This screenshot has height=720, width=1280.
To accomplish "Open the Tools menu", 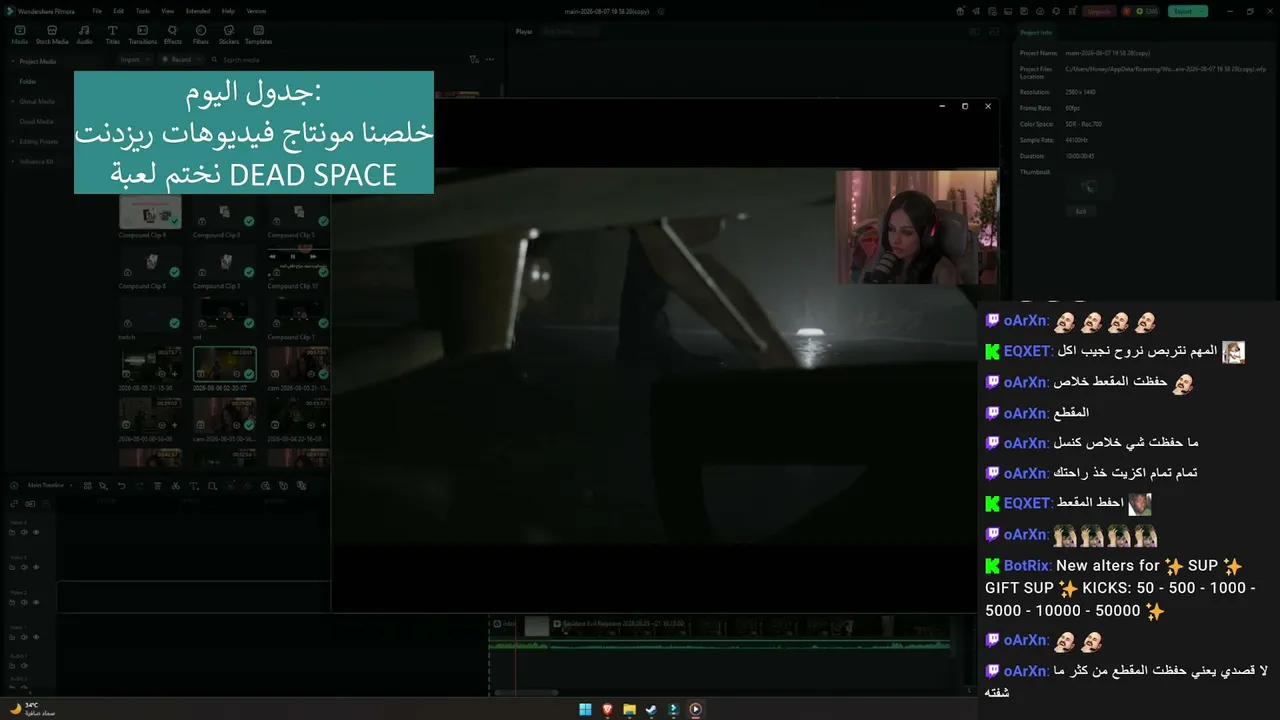I will click(x=143, y=11).
